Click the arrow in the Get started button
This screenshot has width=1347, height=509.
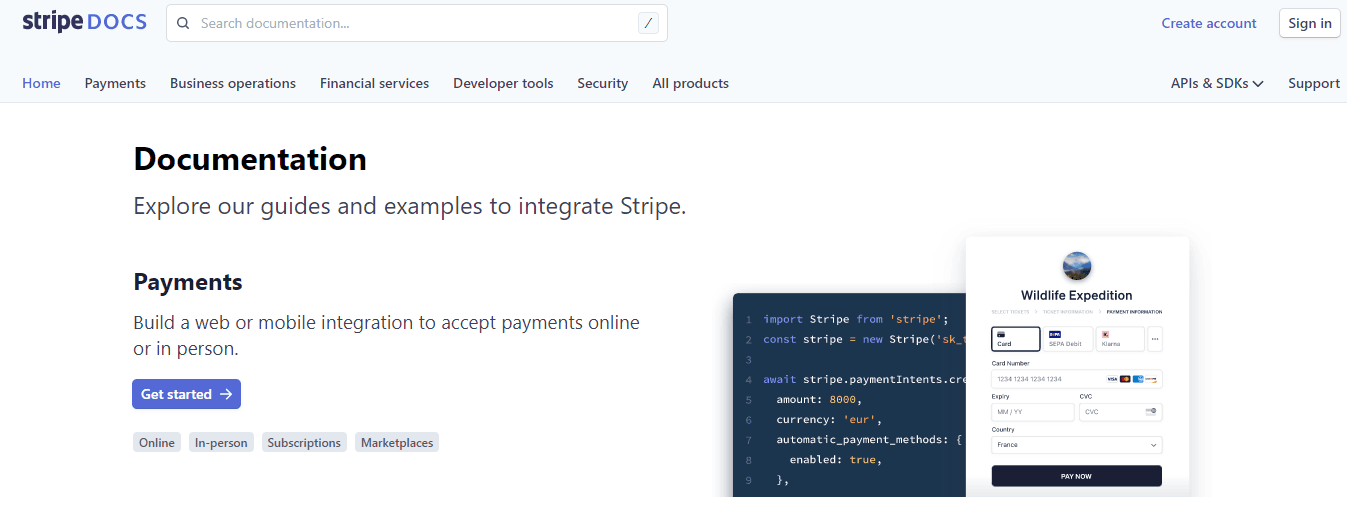[226, 394]
